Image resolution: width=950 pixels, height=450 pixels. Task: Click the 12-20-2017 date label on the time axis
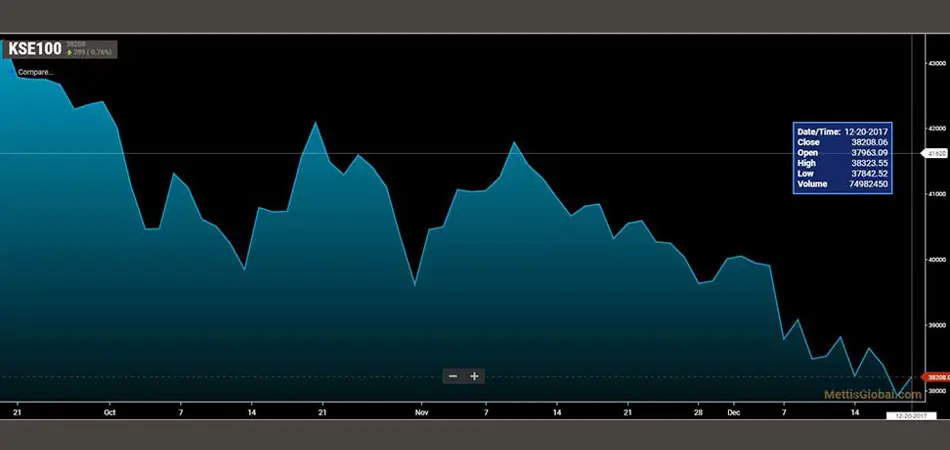[x=909, y=415]
